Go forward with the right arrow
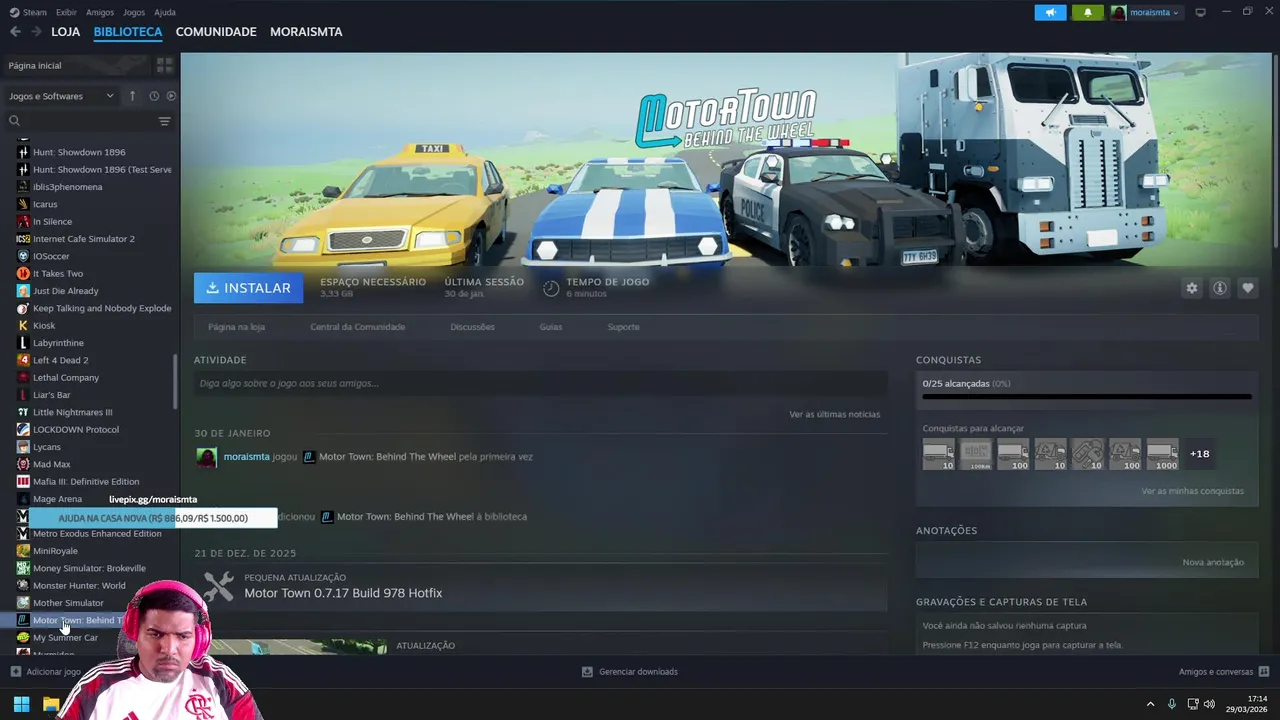Image resolution: width=1280 pixels, height=720 pixels. [36, 32]
